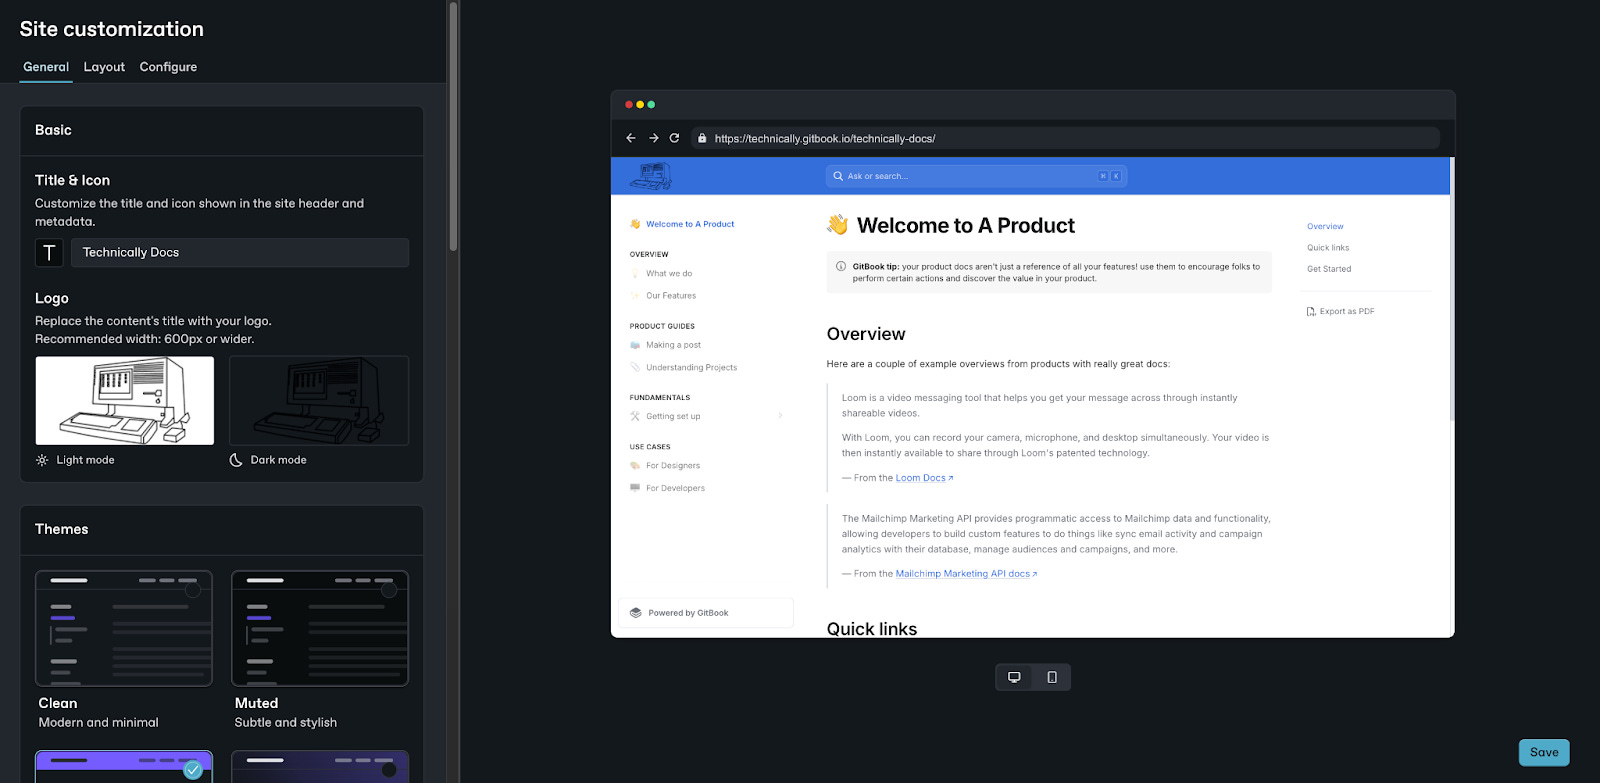Open the Configure tab
The image size is (1600, 783).
[x=168, y=67]
